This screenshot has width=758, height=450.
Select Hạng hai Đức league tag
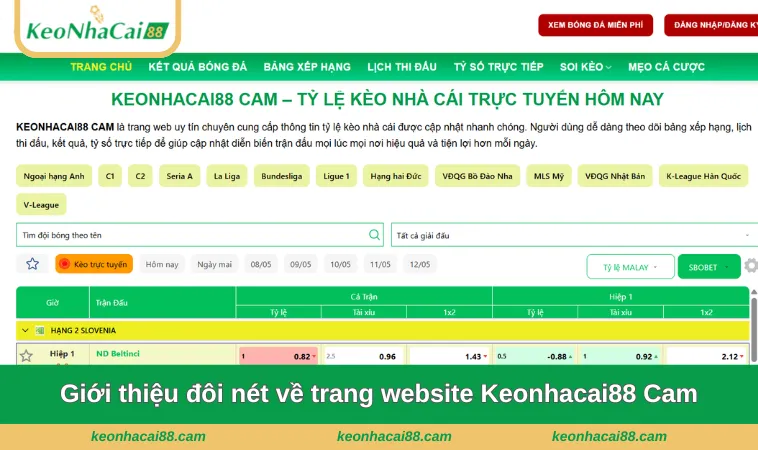[x=395, y=176]
